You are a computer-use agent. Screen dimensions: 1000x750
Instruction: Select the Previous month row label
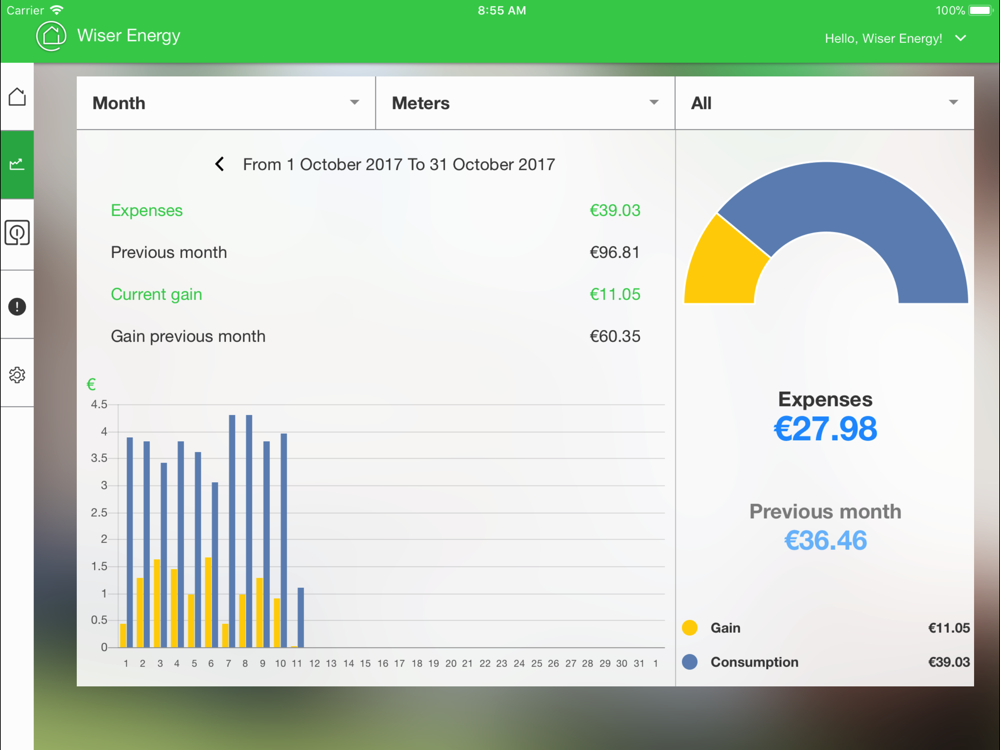pos(169,253)
